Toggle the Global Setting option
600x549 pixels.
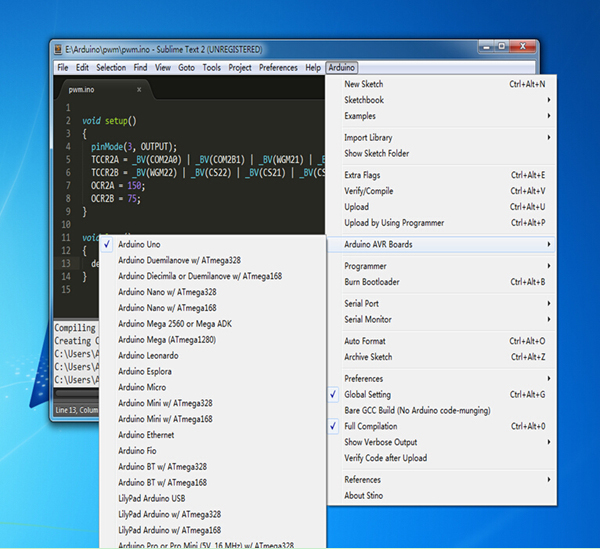[442, 394]
